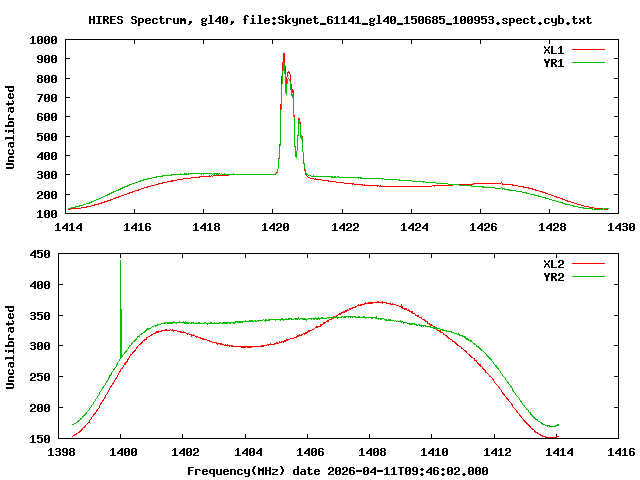Screen dimensions: 640x480
Task: Click the 1418 x-axis tick label
Action: (206, 227)
